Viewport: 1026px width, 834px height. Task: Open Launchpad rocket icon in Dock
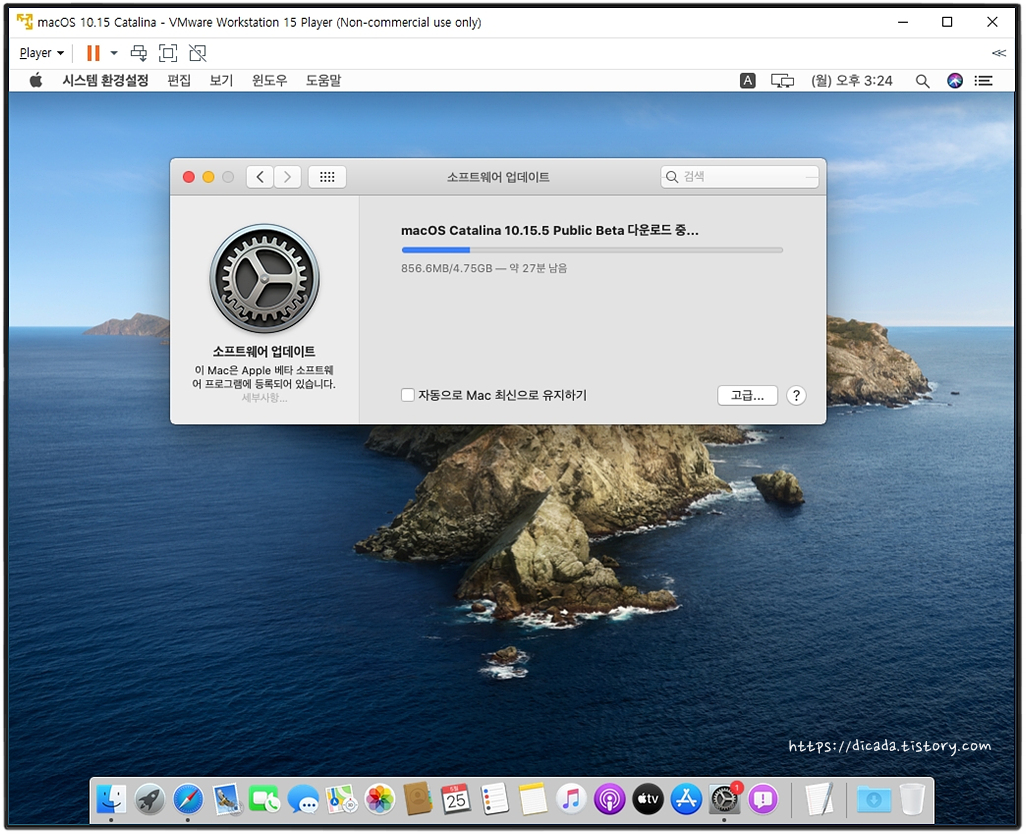pyautogui.click(x=150, y=799)
